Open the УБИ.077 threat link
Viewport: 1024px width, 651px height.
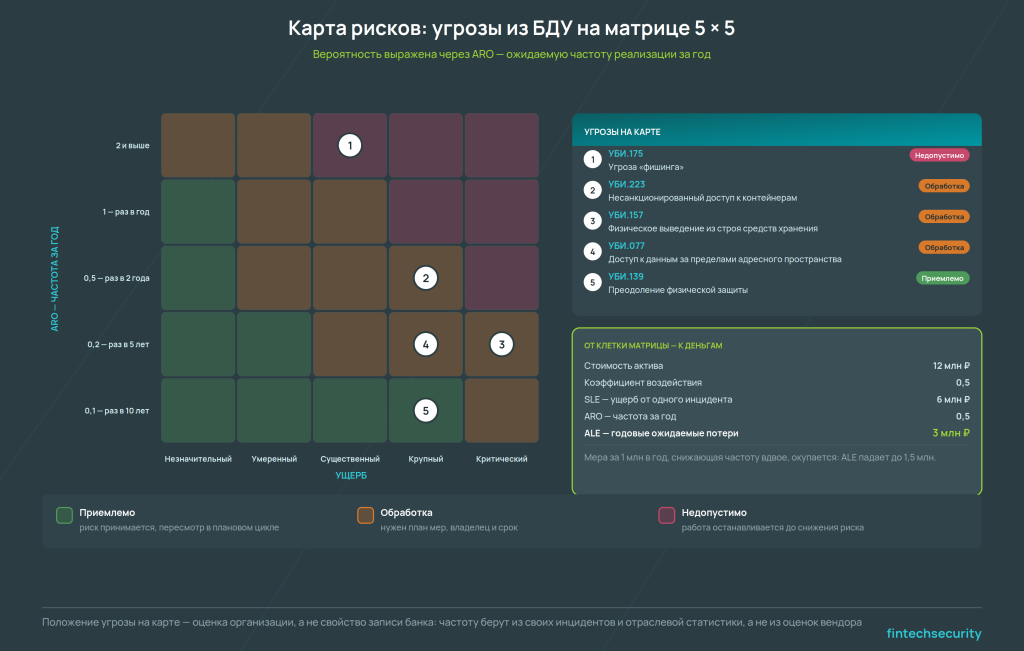(x=626, y=246)
